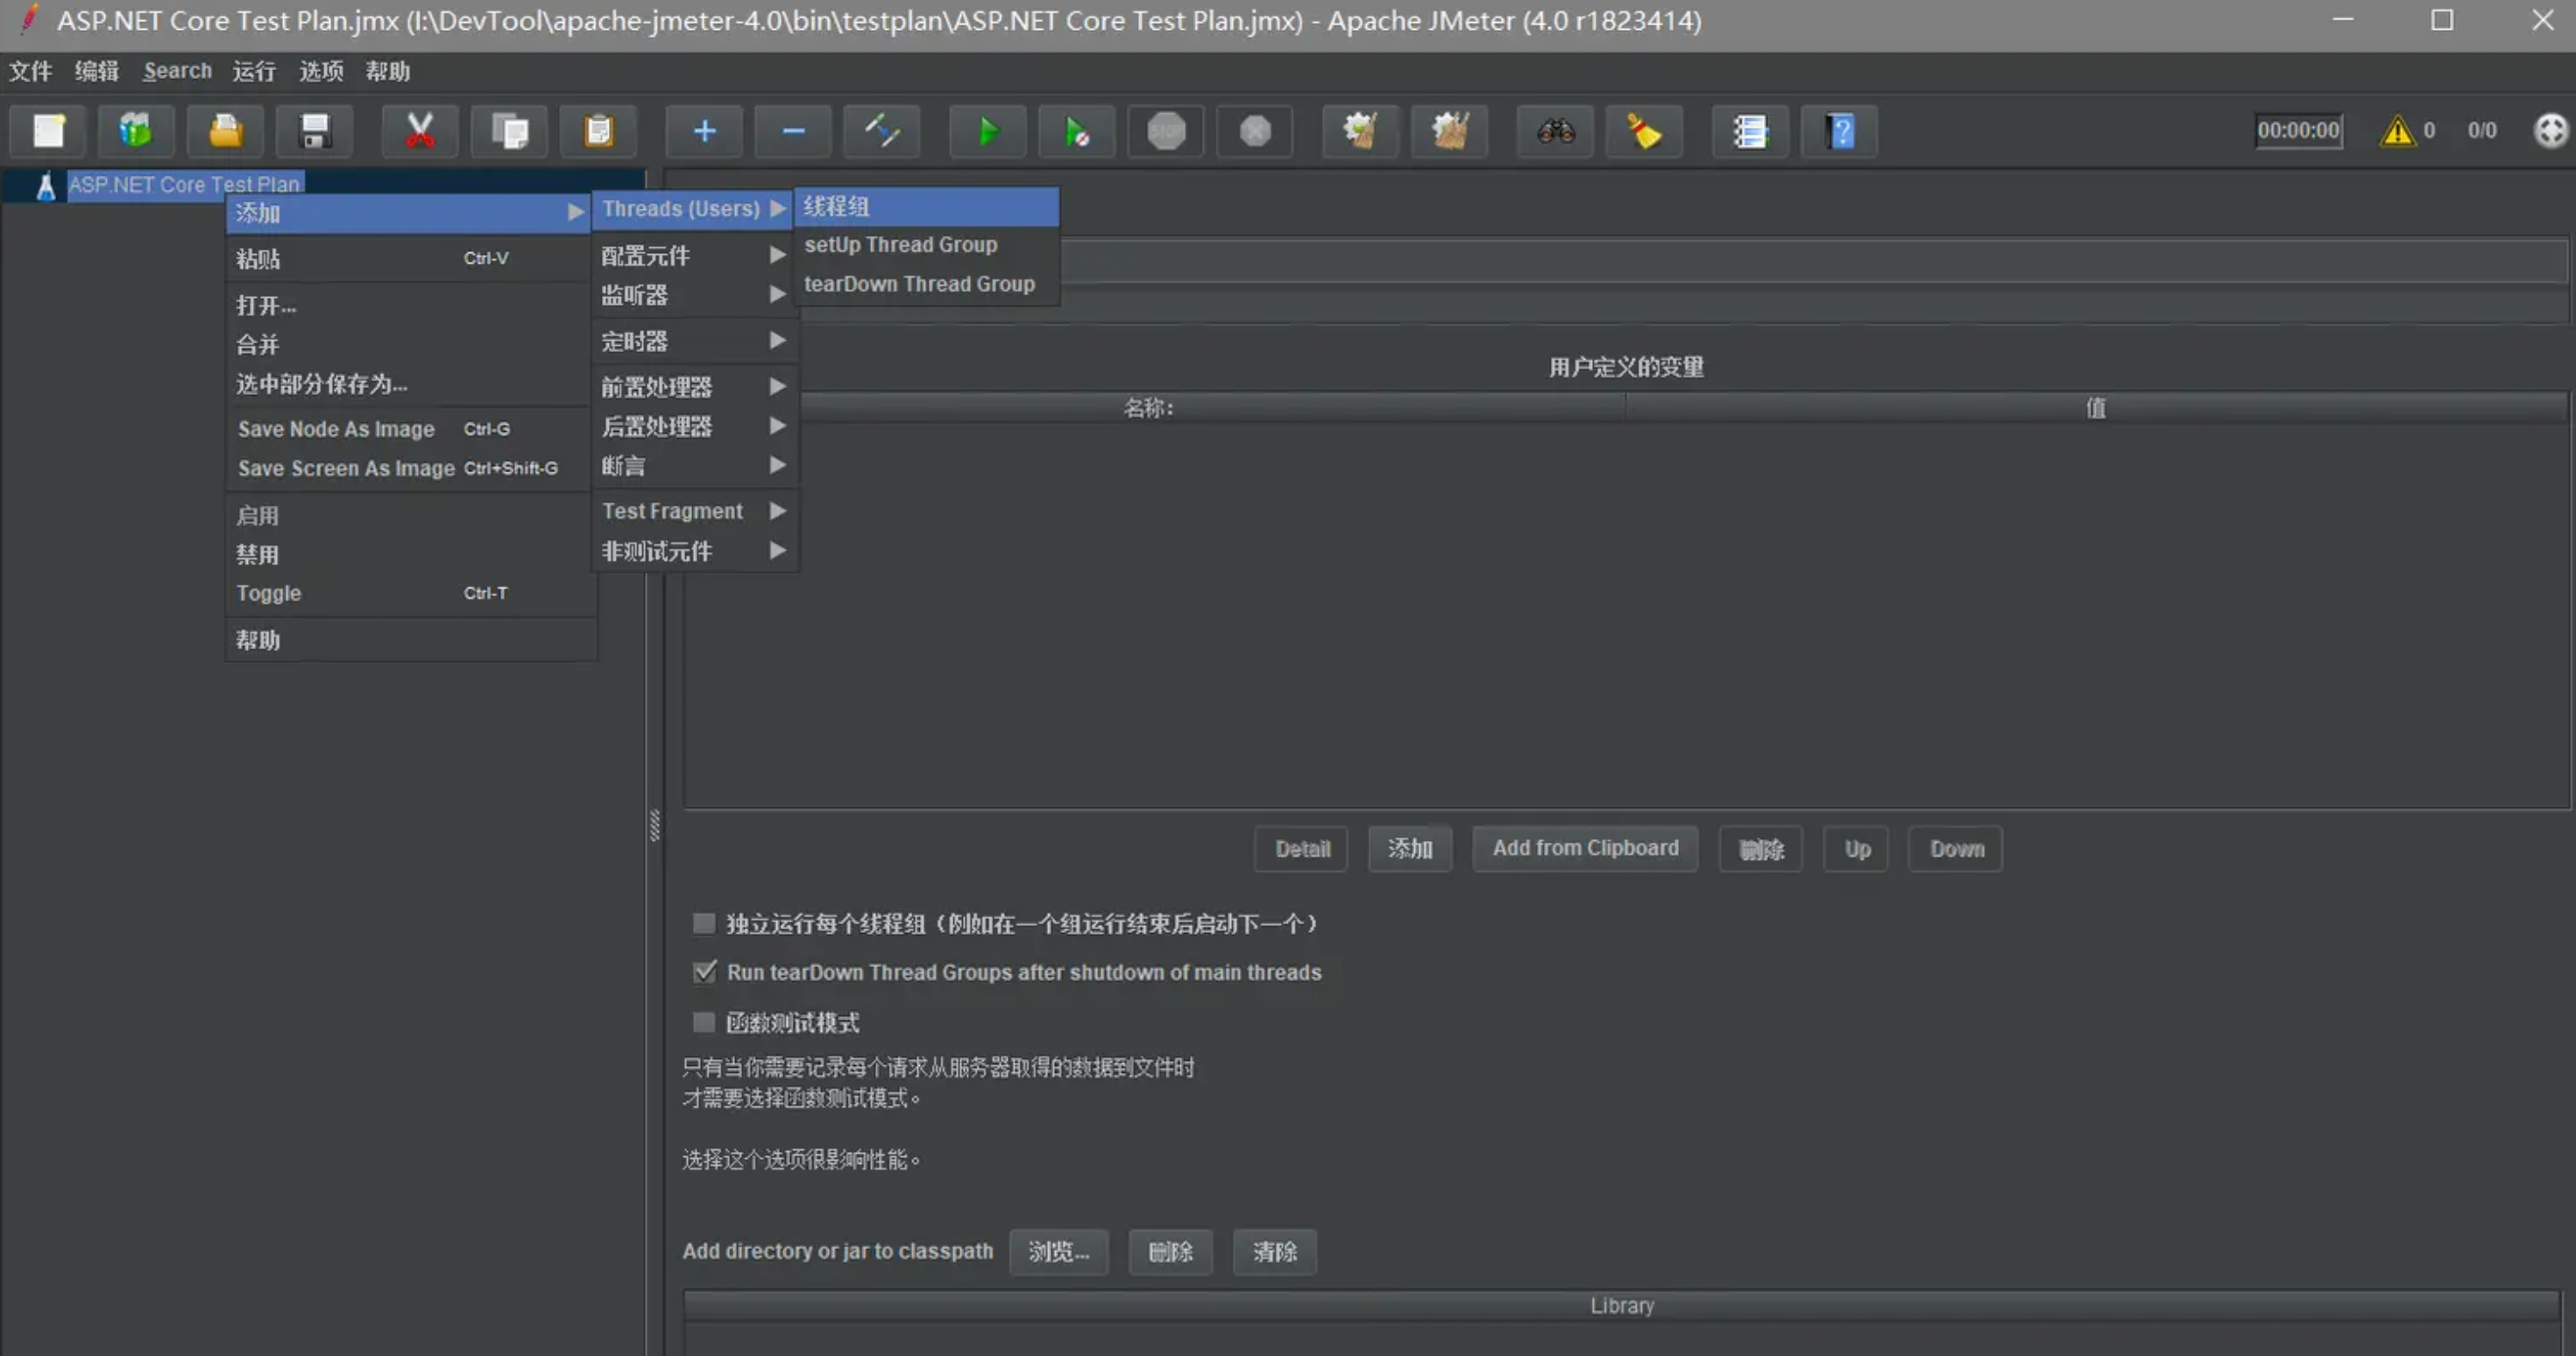This screenshot has width=2576, height=1356.
Task: Click the Templates icon in toolbar
Action: pos(136,131)
